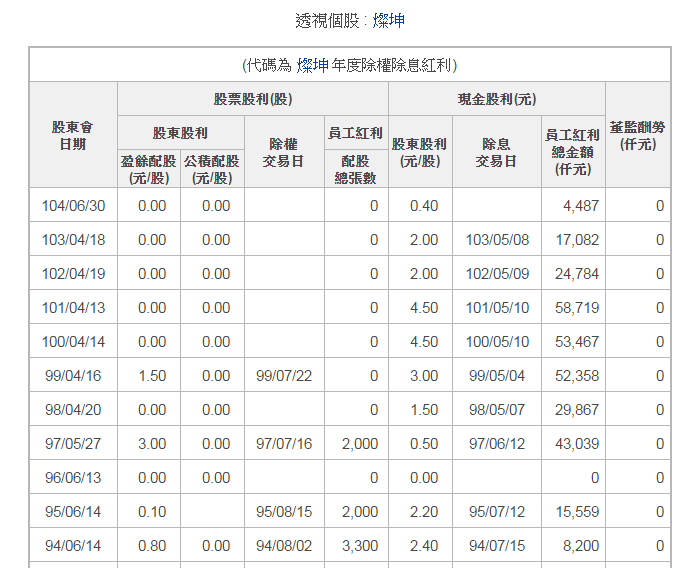Click employee bonus amount 53,467
Image resolution: width=686 pixels, height=568 pixels.
pos(577,342)
